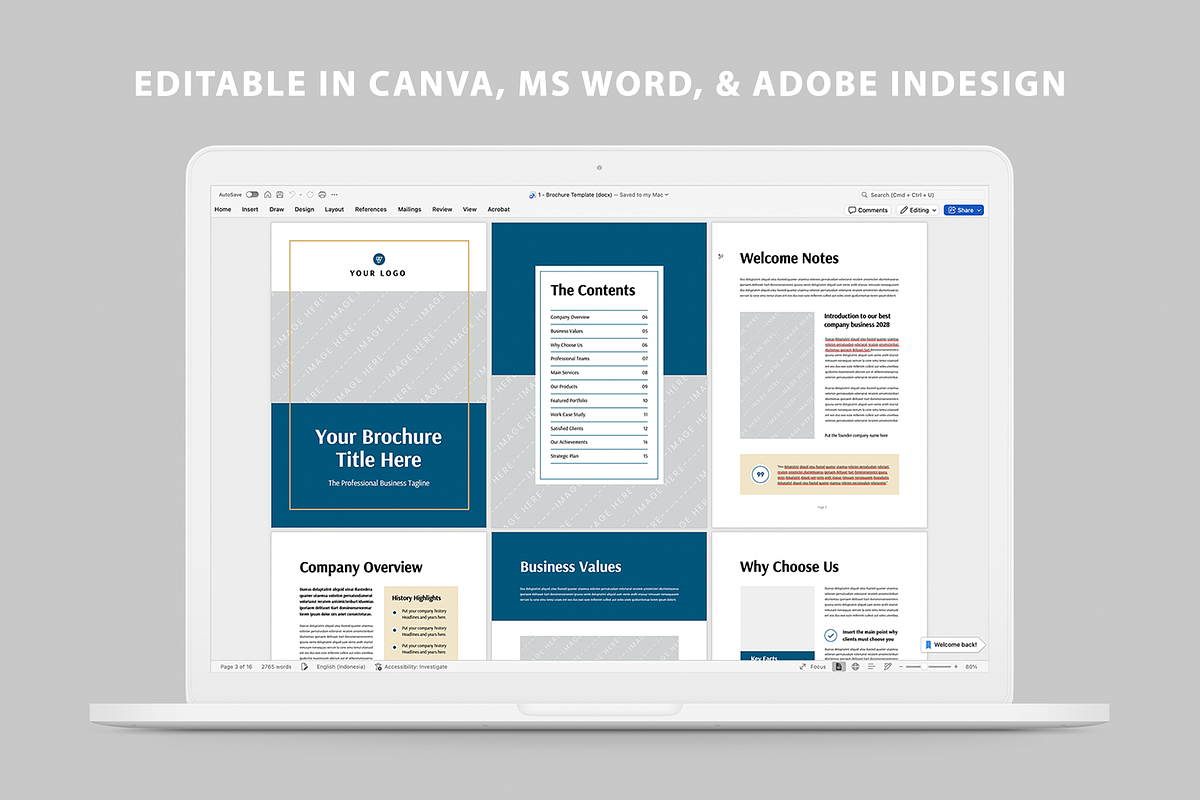Open the Insert ribbon tab
Screen dimensions: 1200x800
pyautogui.click(x=250, y=210)
